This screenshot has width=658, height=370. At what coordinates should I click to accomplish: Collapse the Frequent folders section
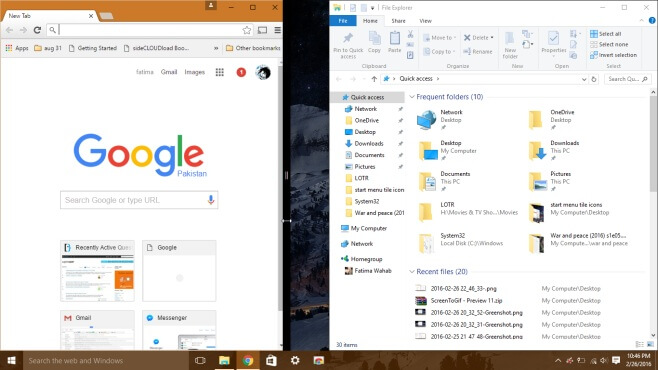pyautogui.click(x=412, y=97)
